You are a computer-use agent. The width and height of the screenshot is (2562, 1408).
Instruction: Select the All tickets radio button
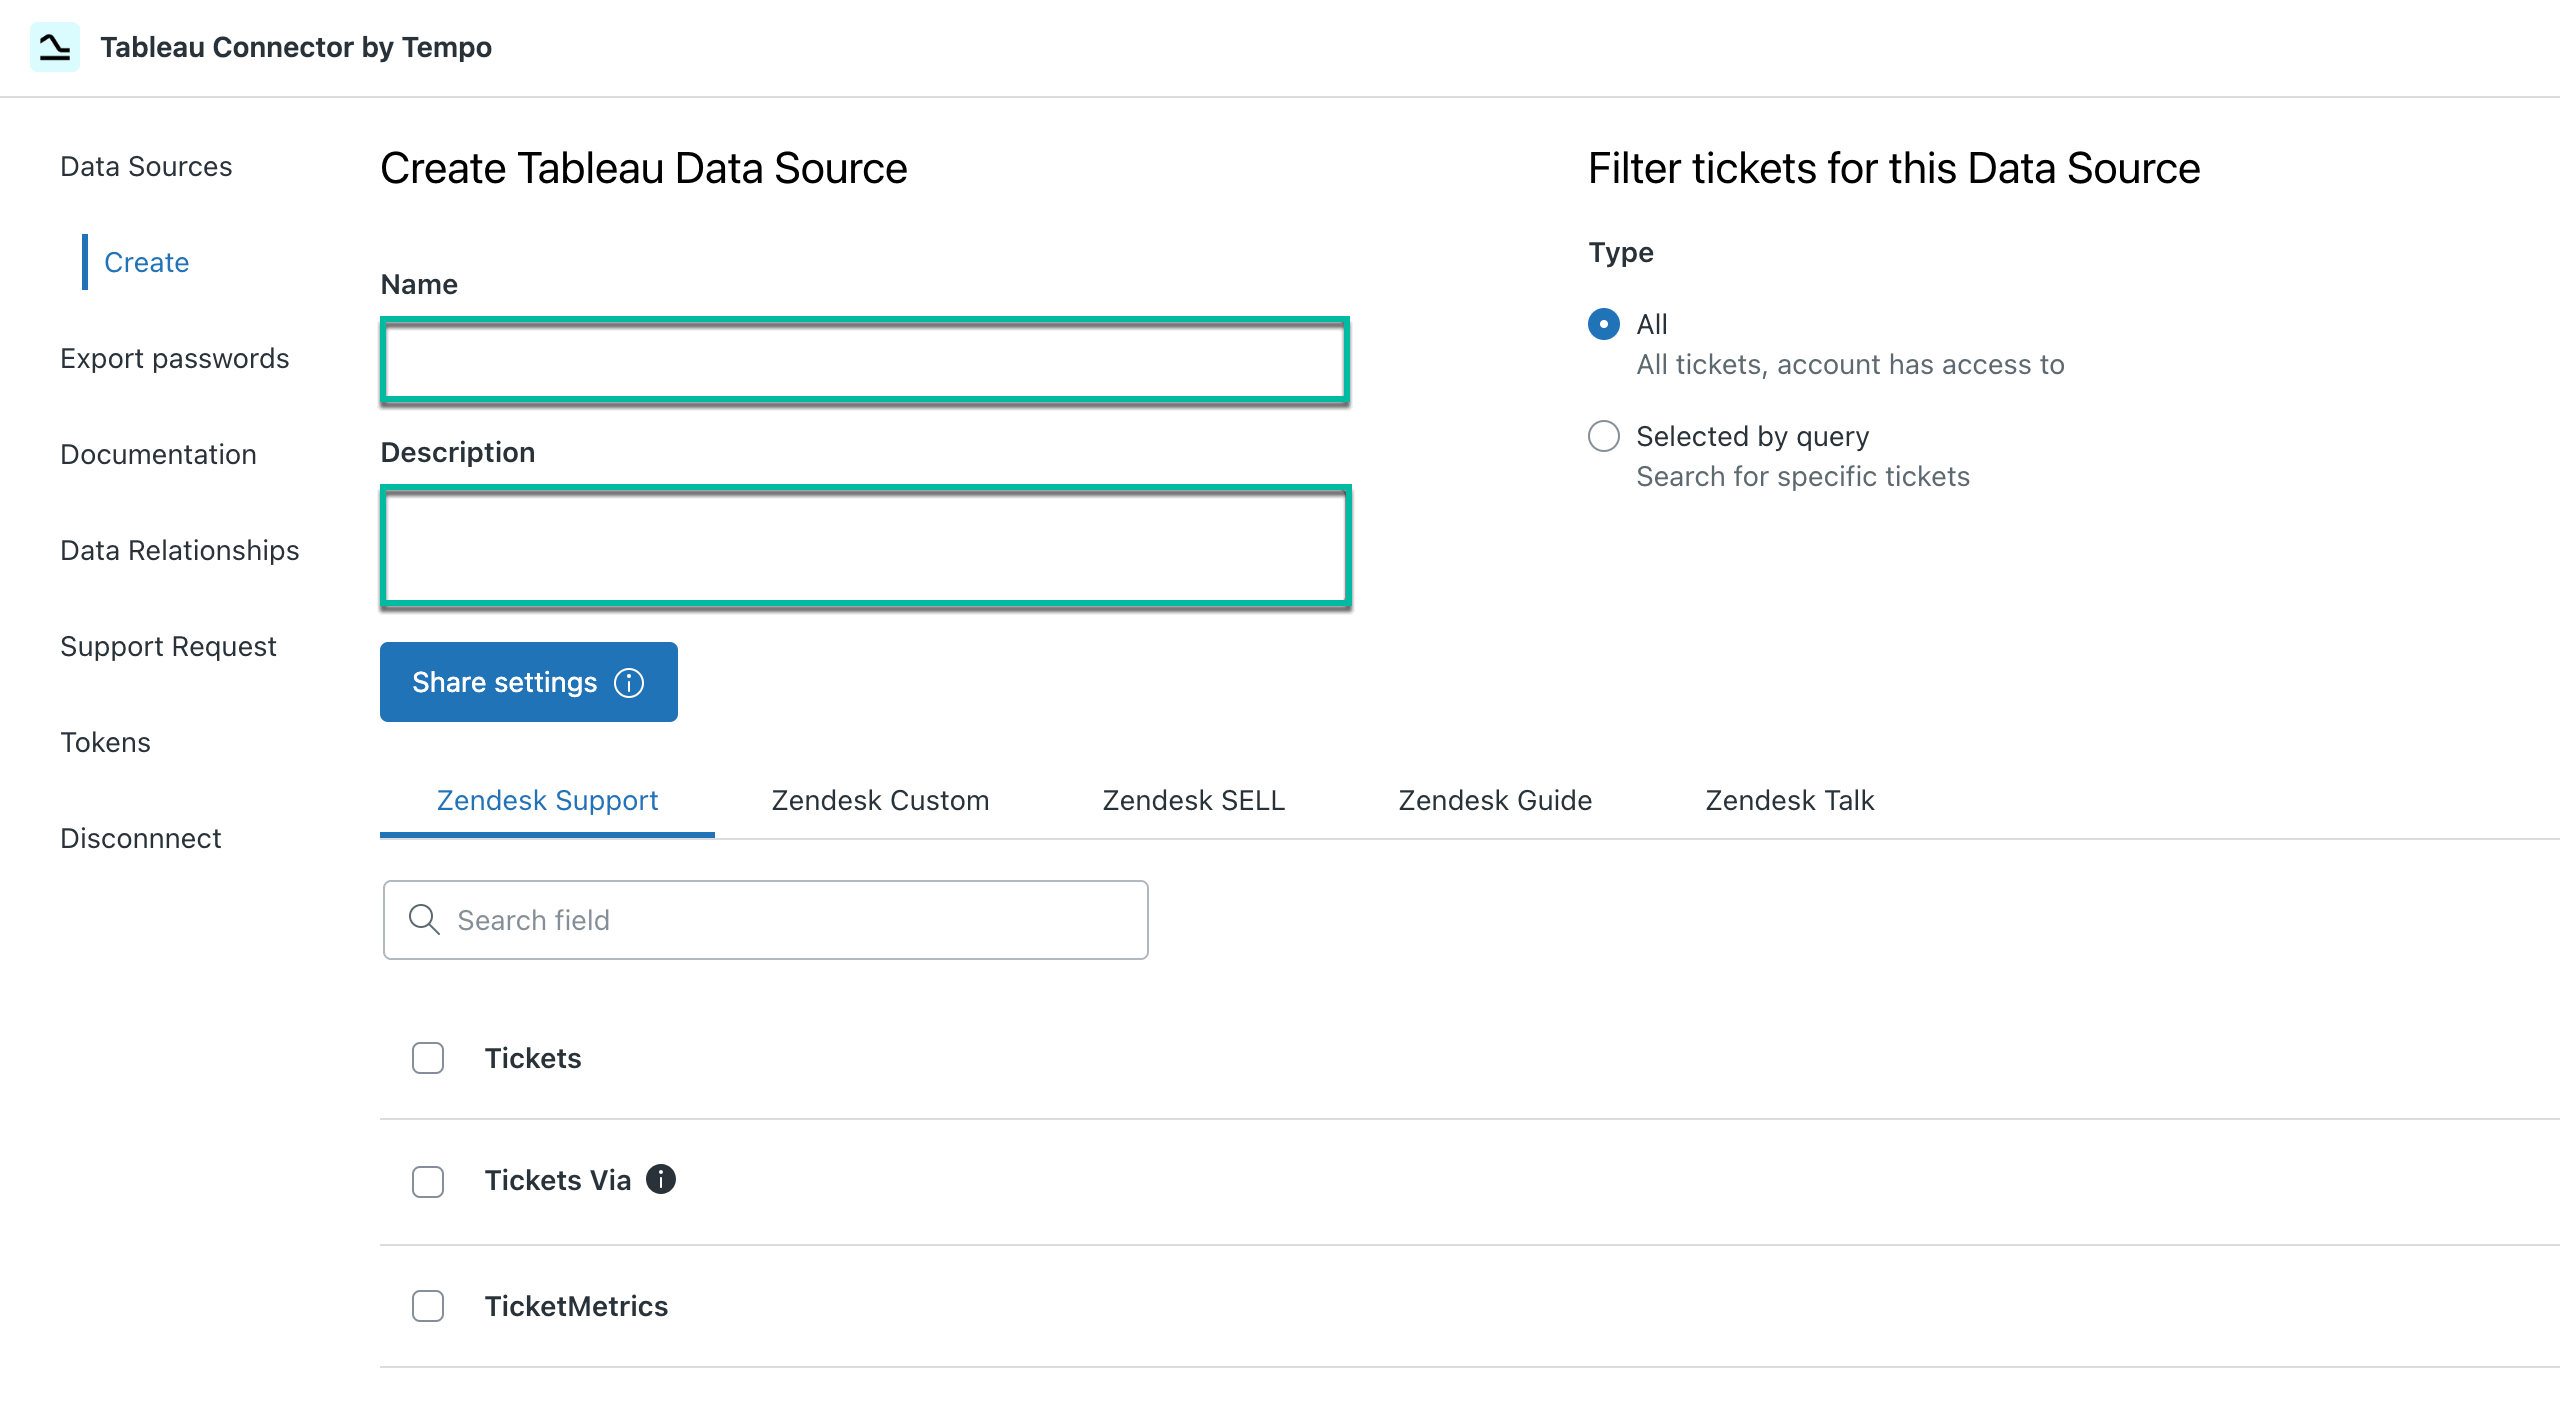[1603, 324]
